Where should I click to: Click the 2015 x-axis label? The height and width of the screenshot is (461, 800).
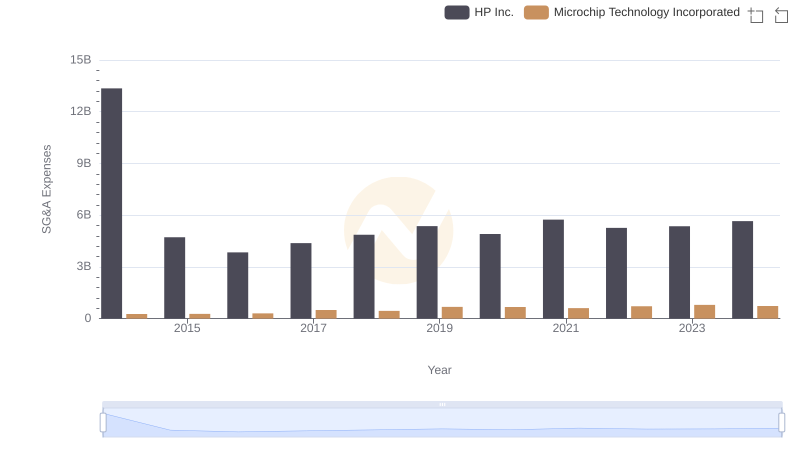187,328
